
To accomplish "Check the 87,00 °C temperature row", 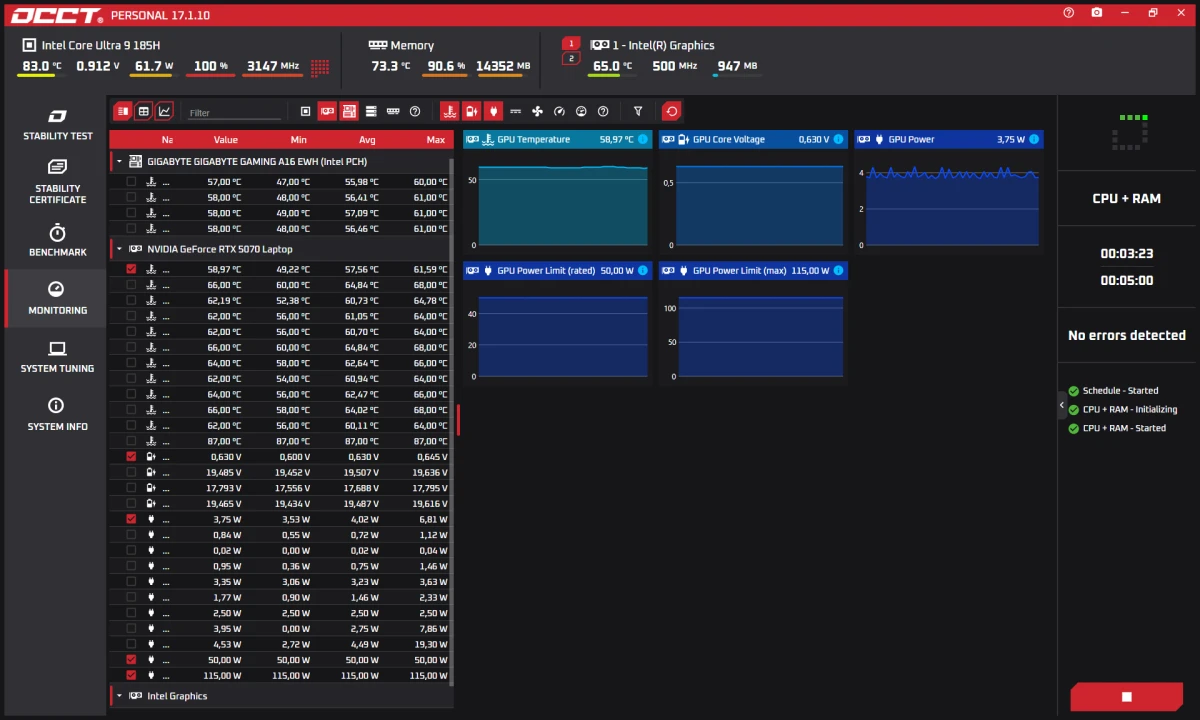I will [131, 441].
